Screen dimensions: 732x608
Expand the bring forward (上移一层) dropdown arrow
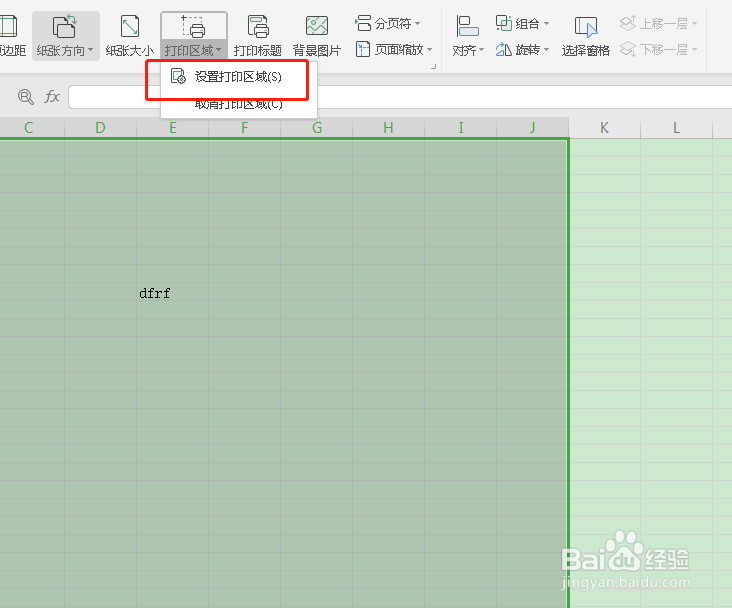[695, 23]
